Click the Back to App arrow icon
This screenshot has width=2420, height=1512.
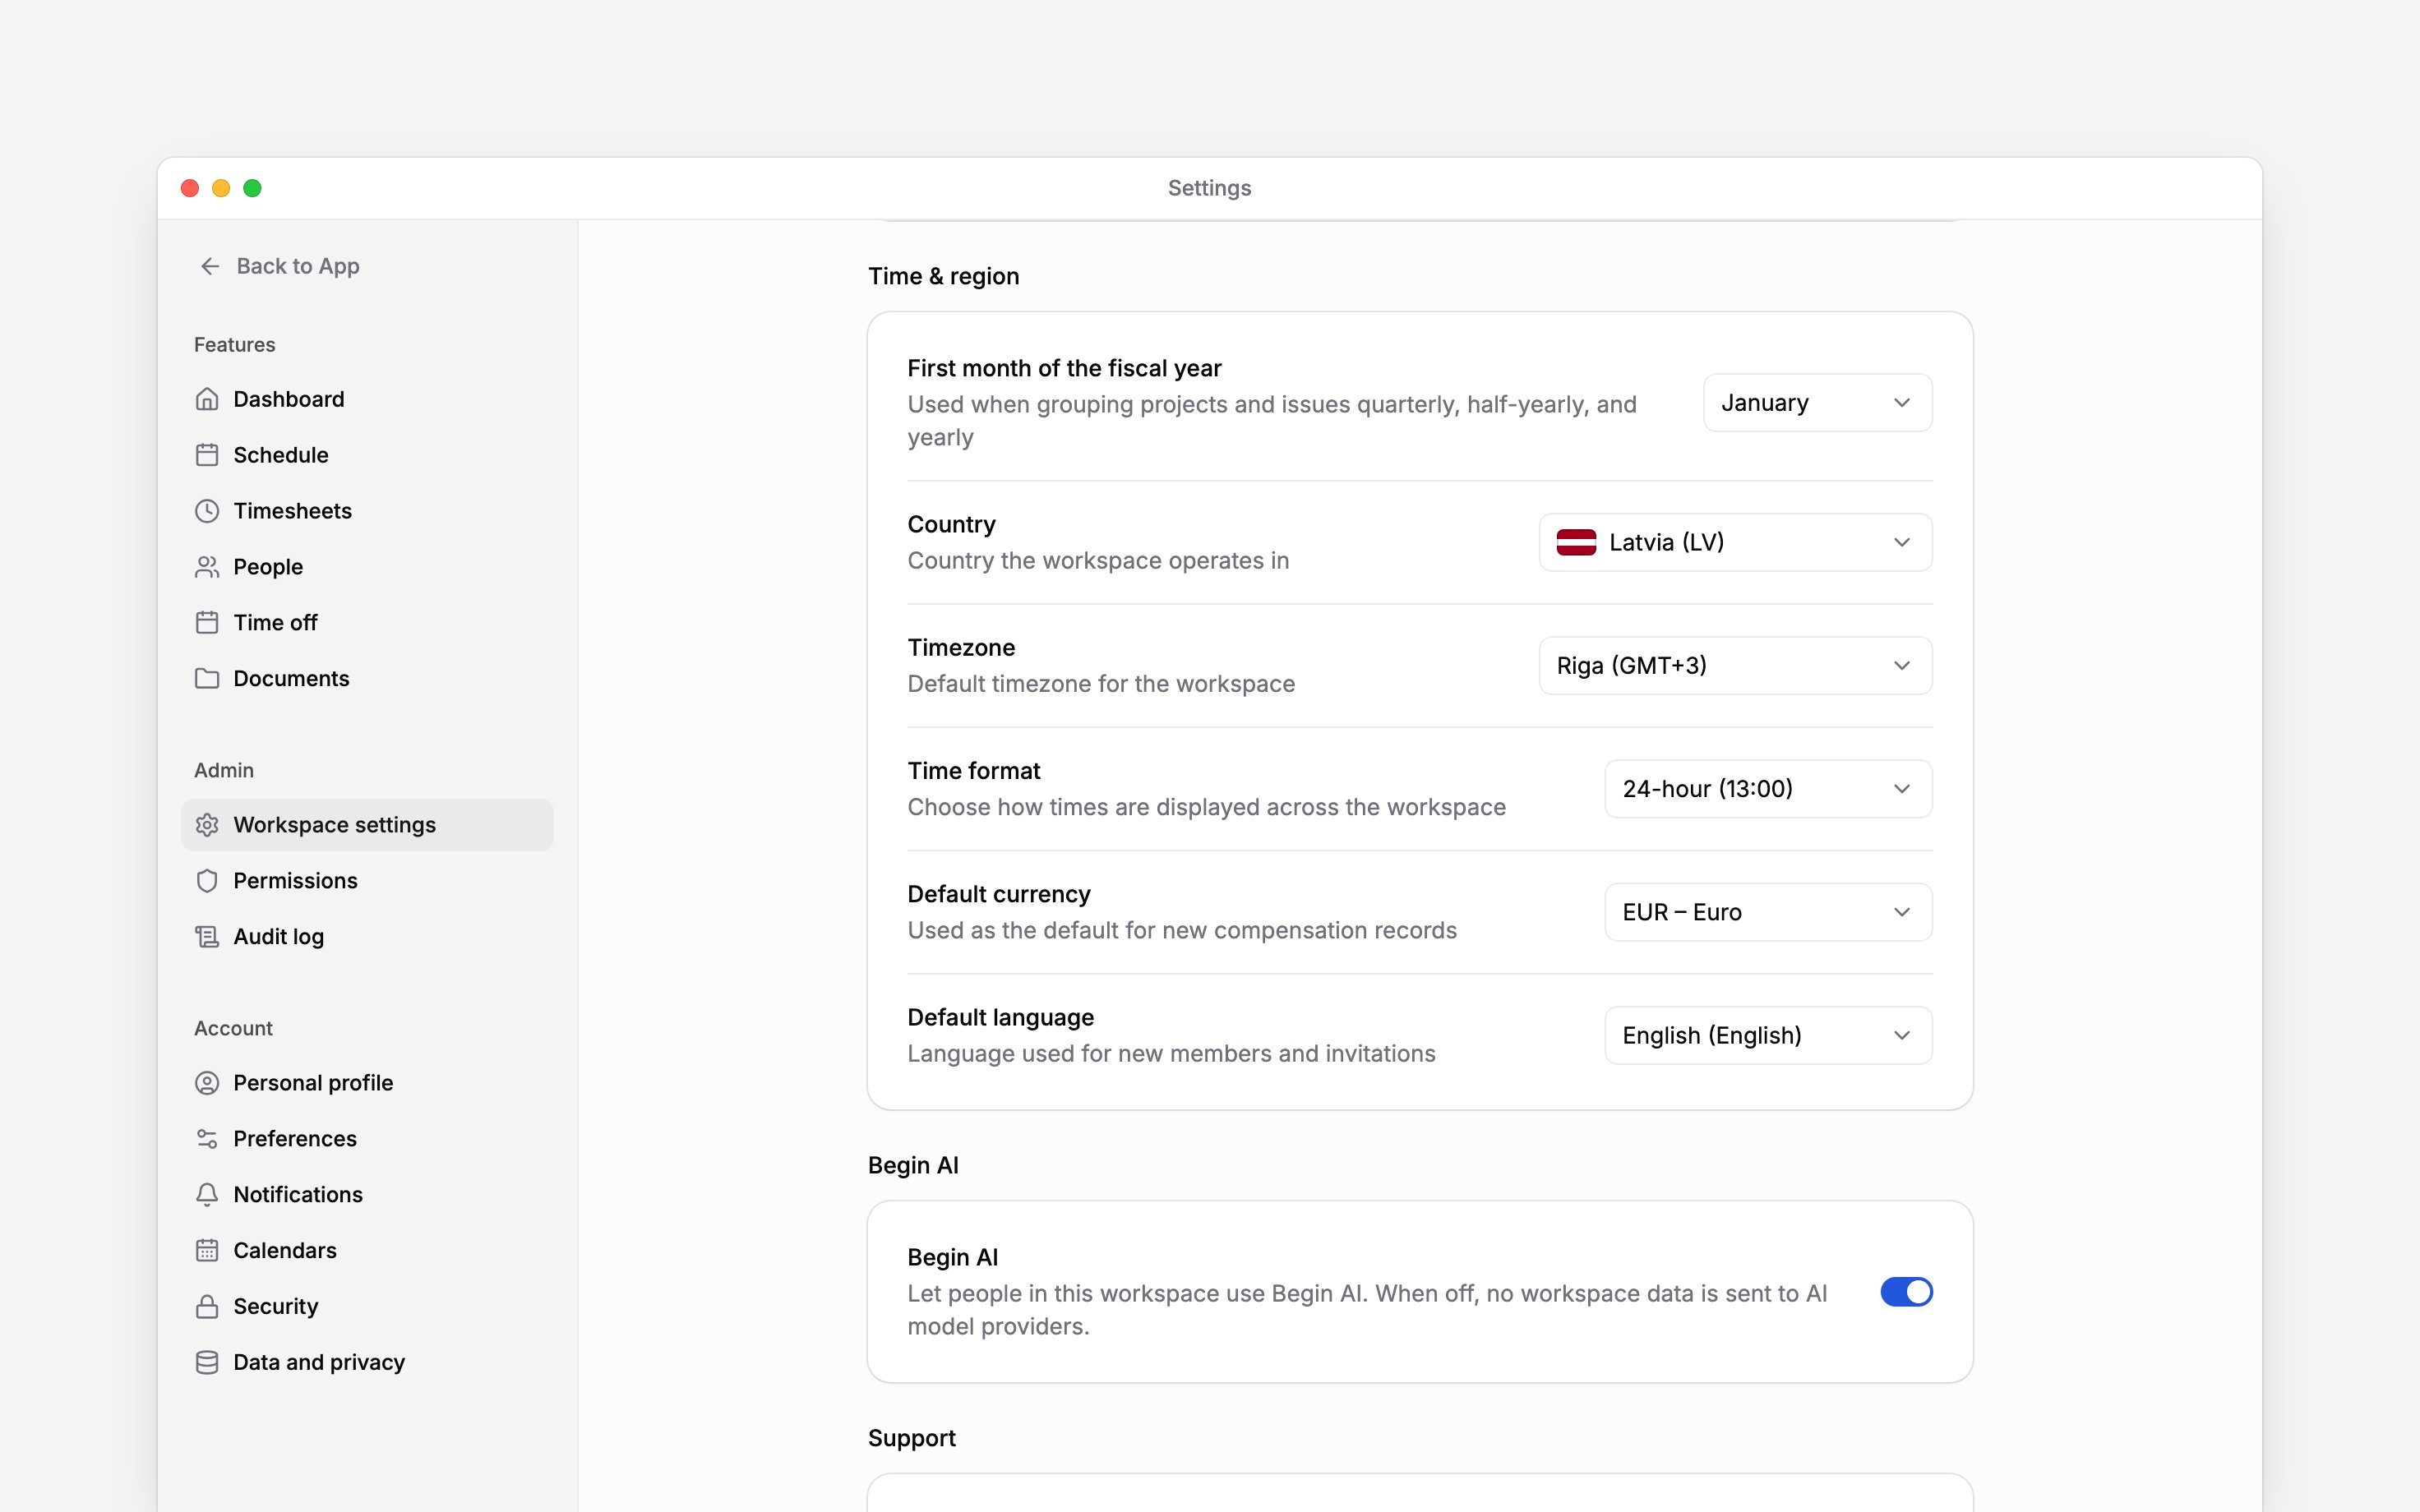pos(210,266)
